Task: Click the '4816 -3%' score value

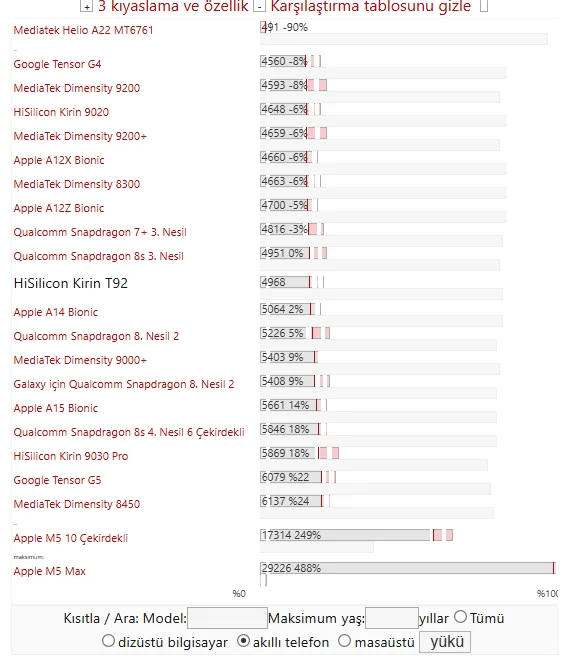Action: tap(284, 229)
